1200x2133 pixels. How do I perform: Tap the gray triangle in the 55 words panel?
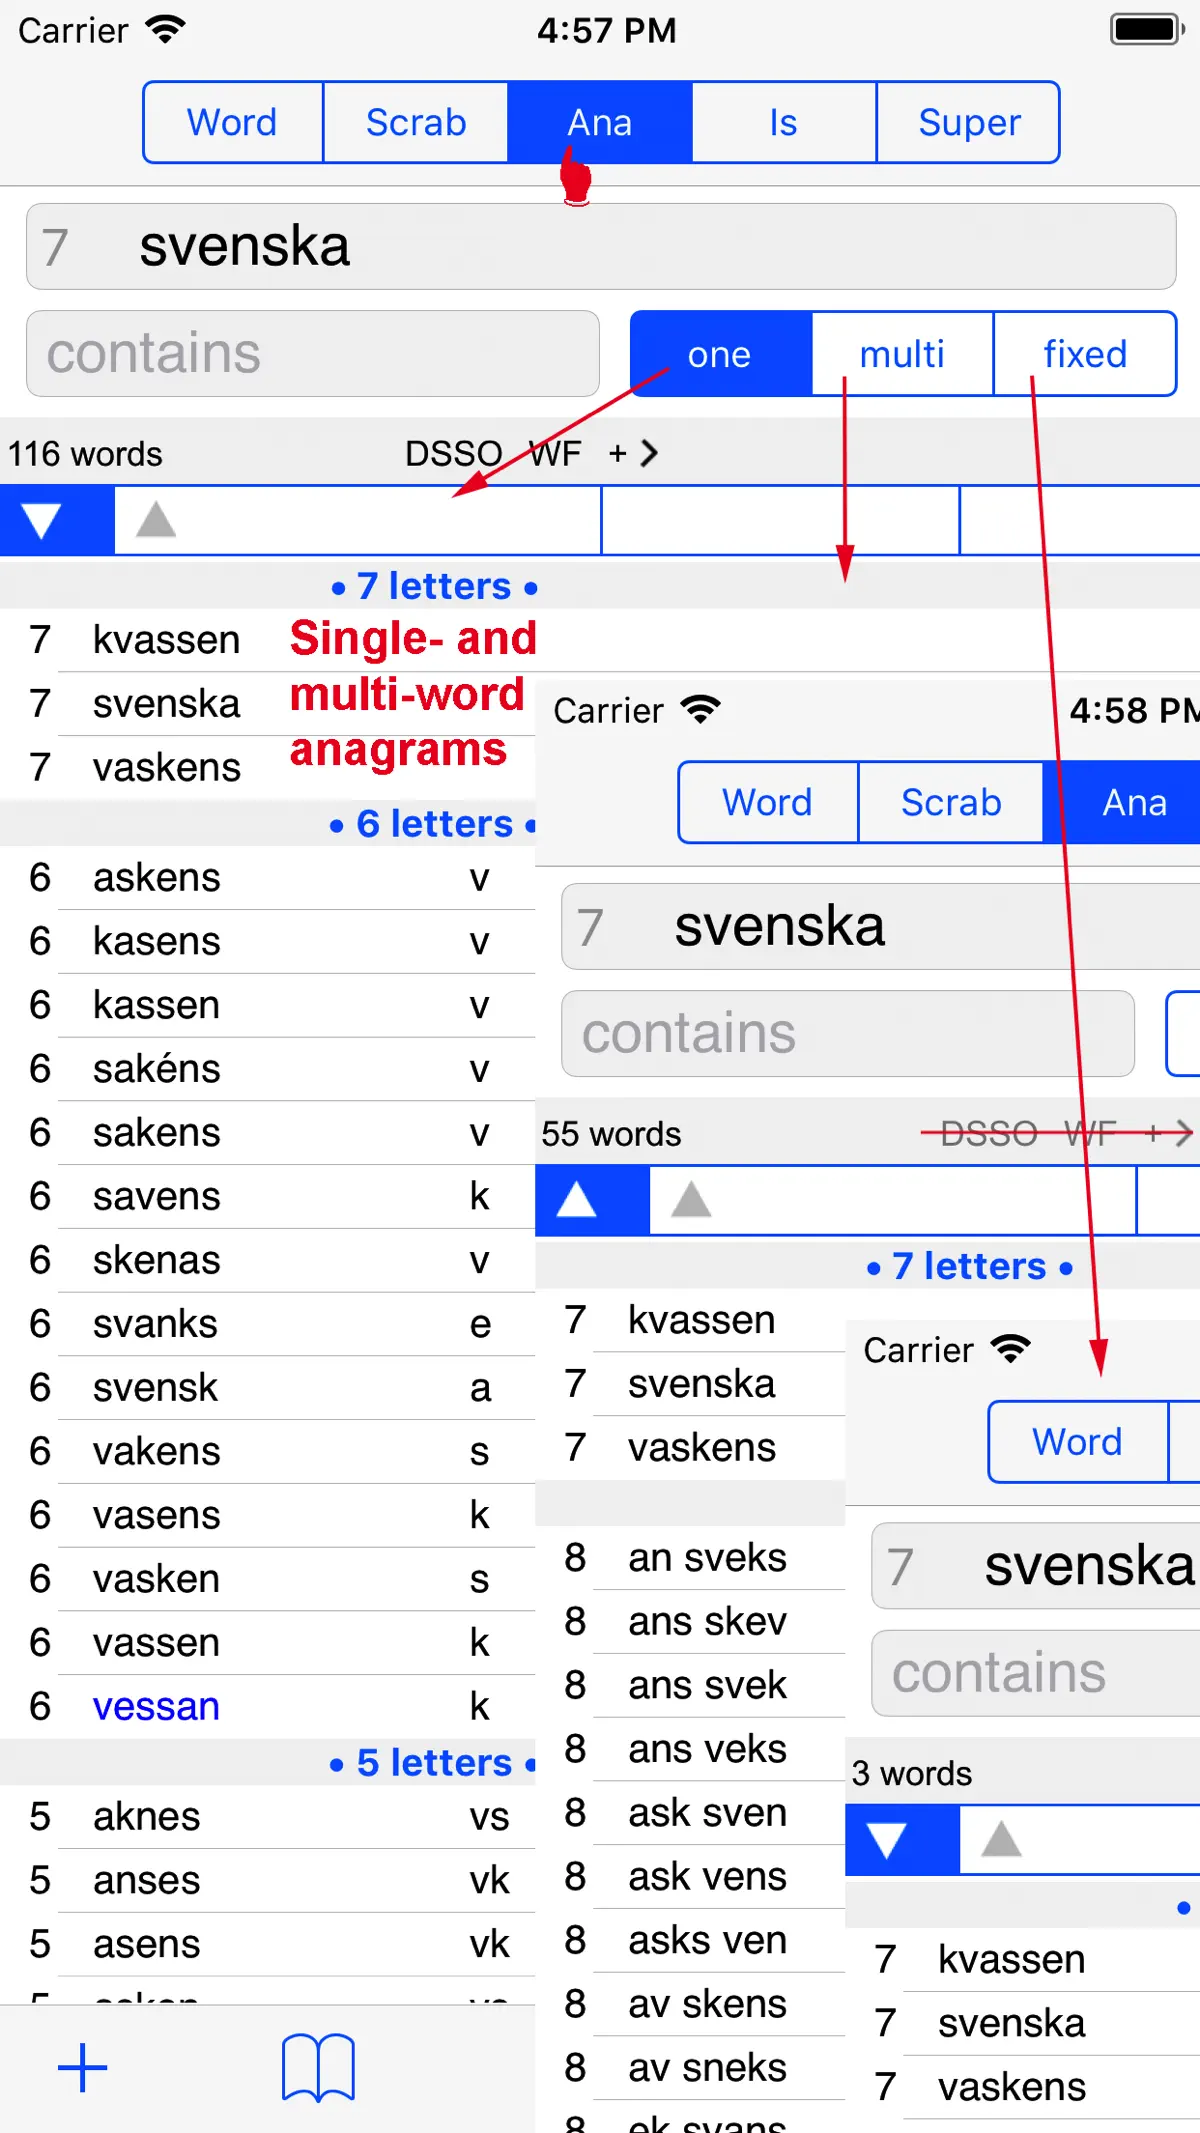pos(691,1199)
